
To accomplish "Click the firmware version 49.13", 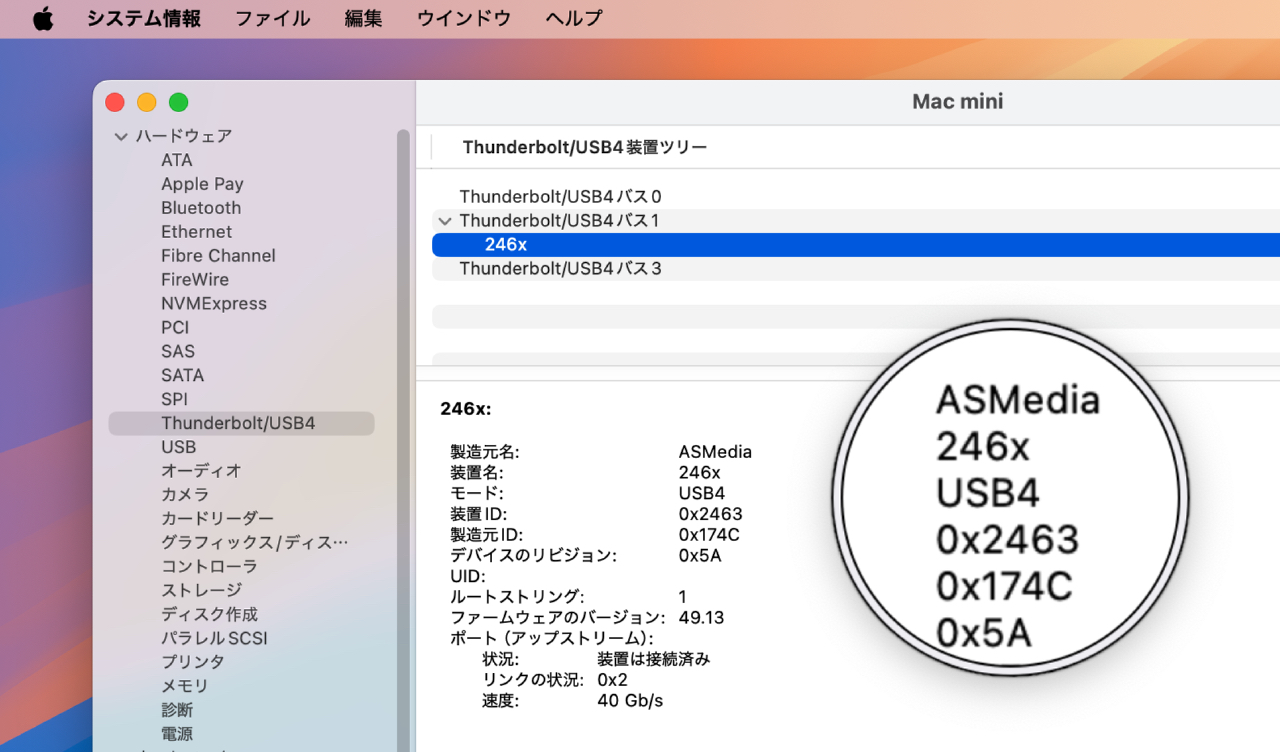I will tap(701, 618).
